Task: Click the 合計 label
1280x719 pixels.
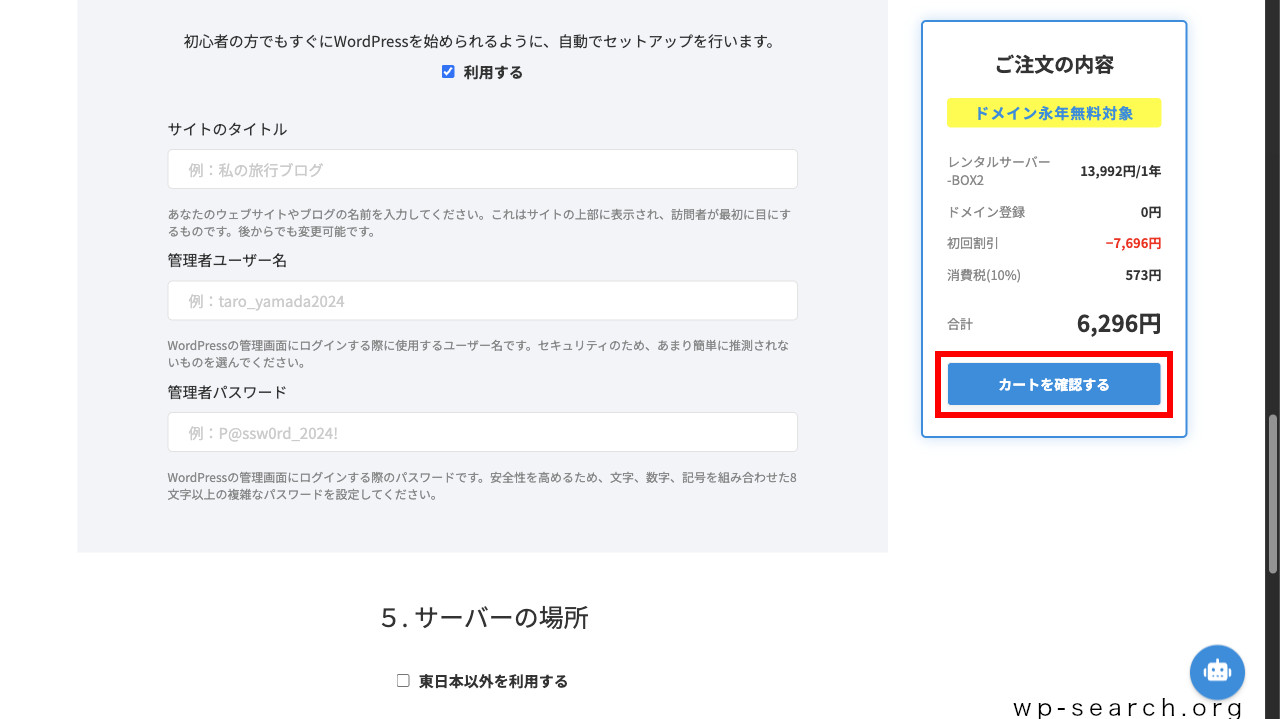Action: click(960, 324)
